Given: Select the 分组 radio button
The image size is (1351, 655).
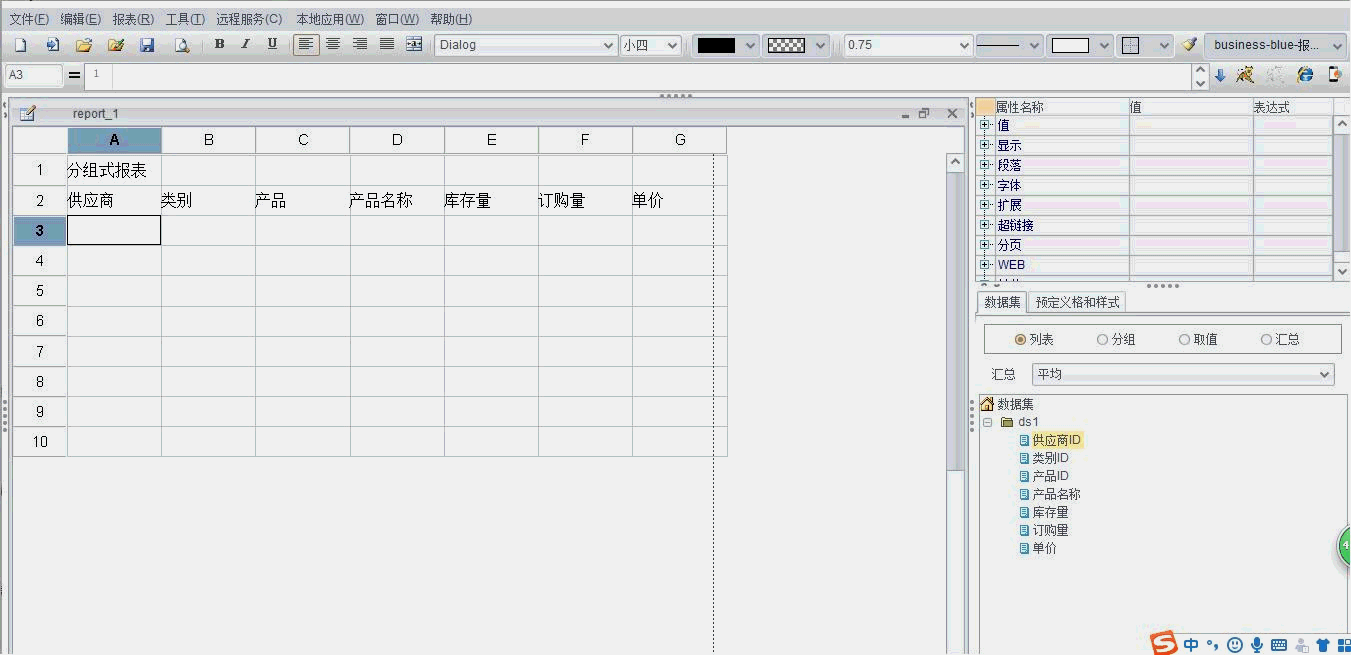Looking at the screenshot, I should tap(1102, 340).
